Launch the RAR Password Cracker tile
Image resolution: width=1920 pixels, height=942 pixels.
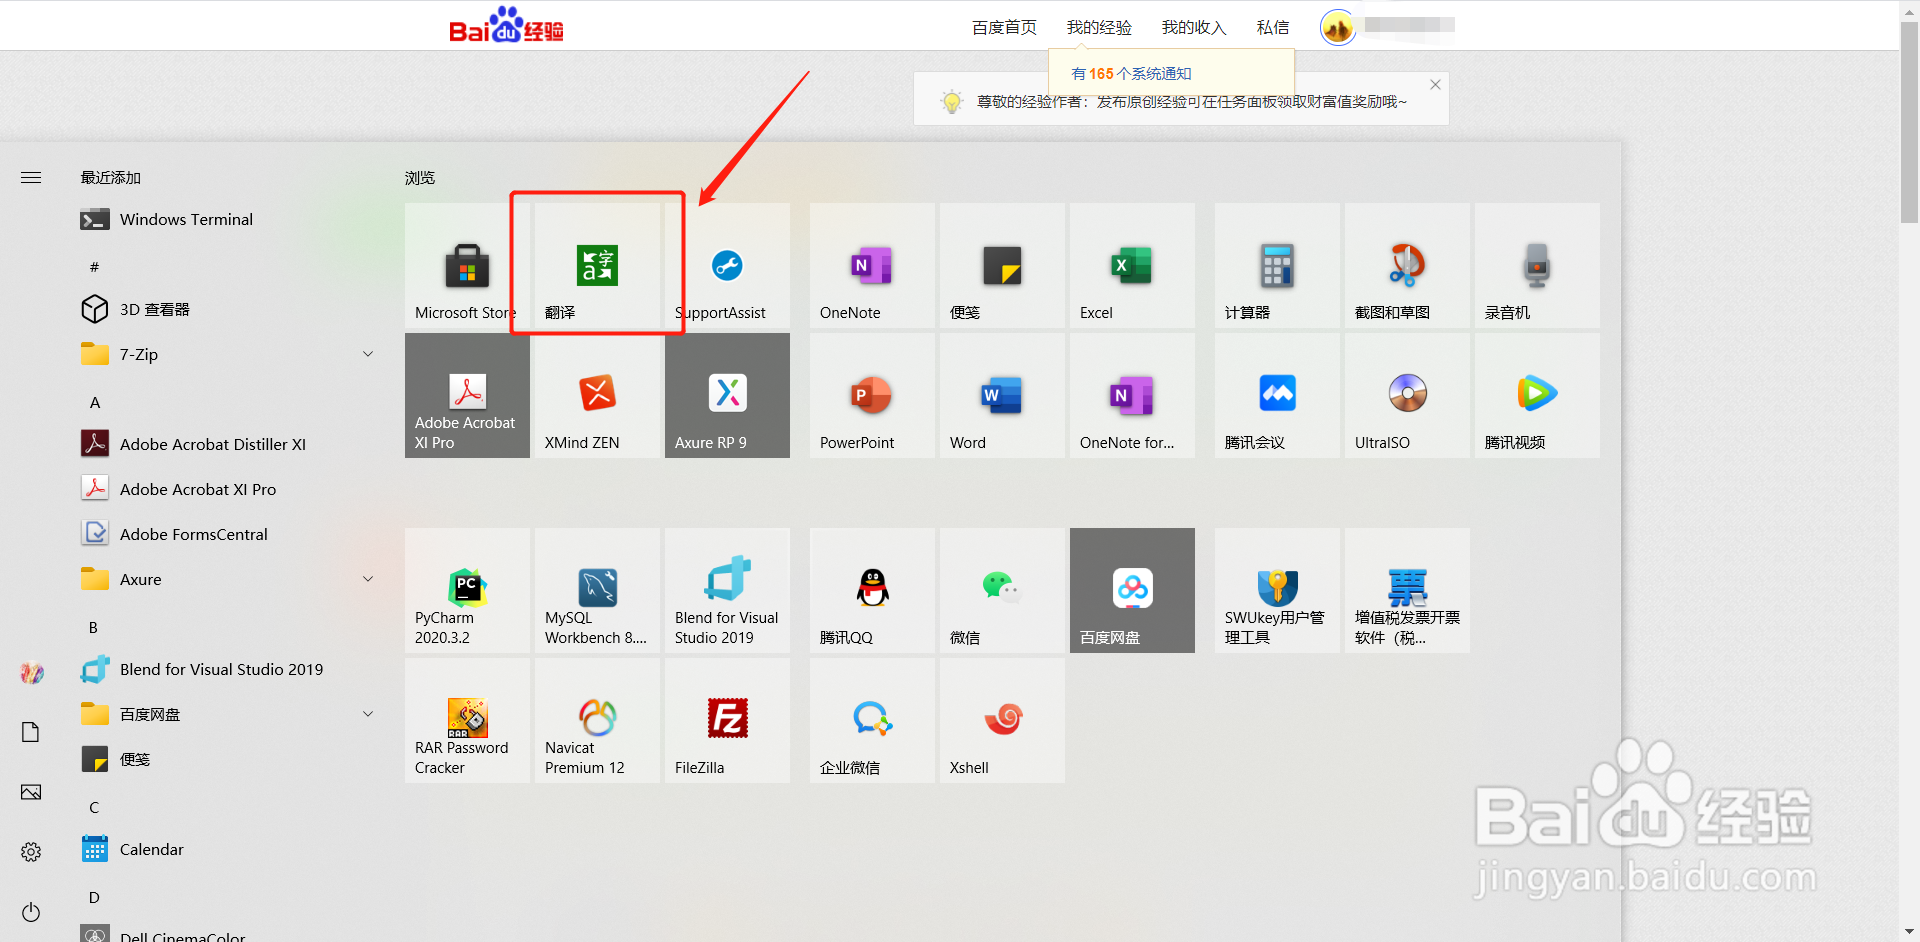coord(467,721)
